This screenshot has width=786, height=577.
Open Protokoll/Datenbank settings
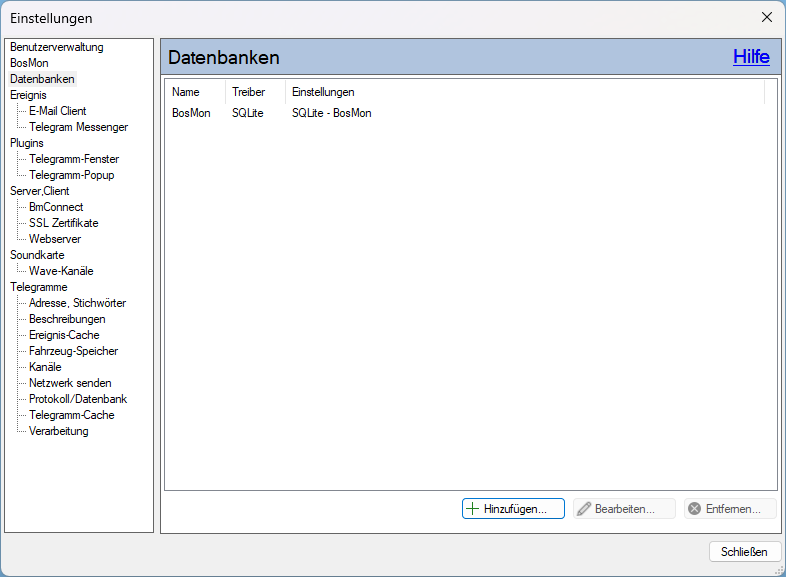click(78, 399)
